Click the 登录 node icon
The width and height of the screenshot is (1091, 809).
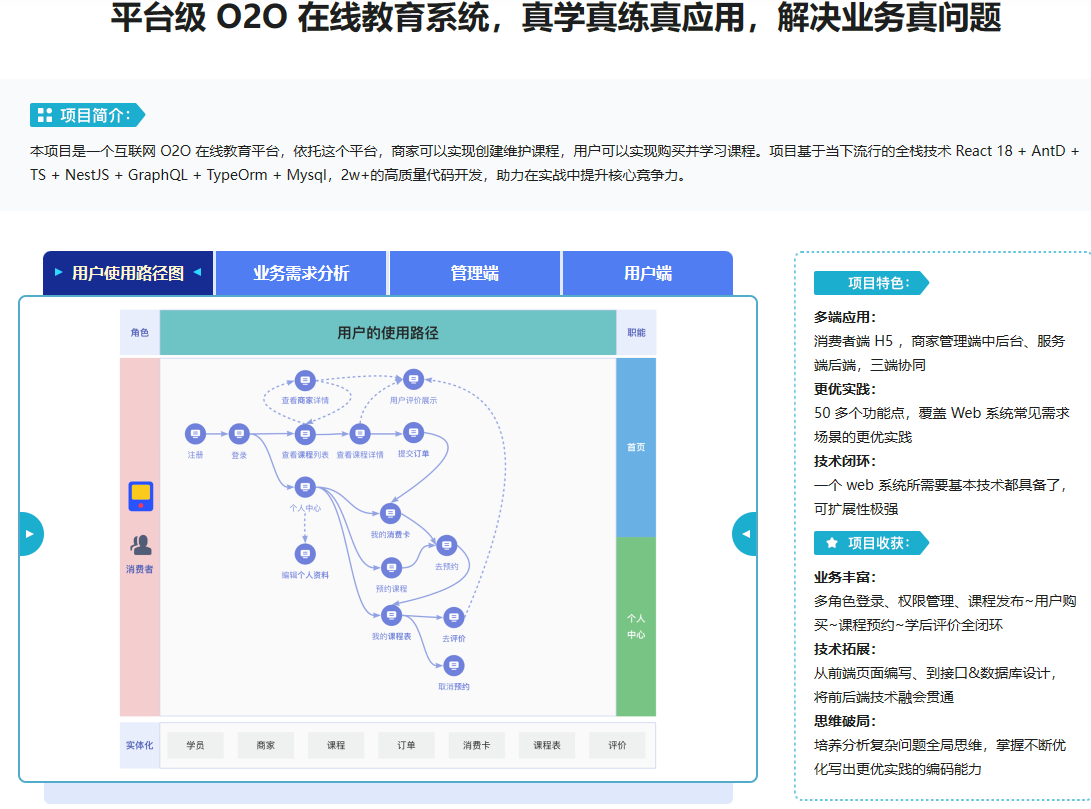[x=239, y=434]
